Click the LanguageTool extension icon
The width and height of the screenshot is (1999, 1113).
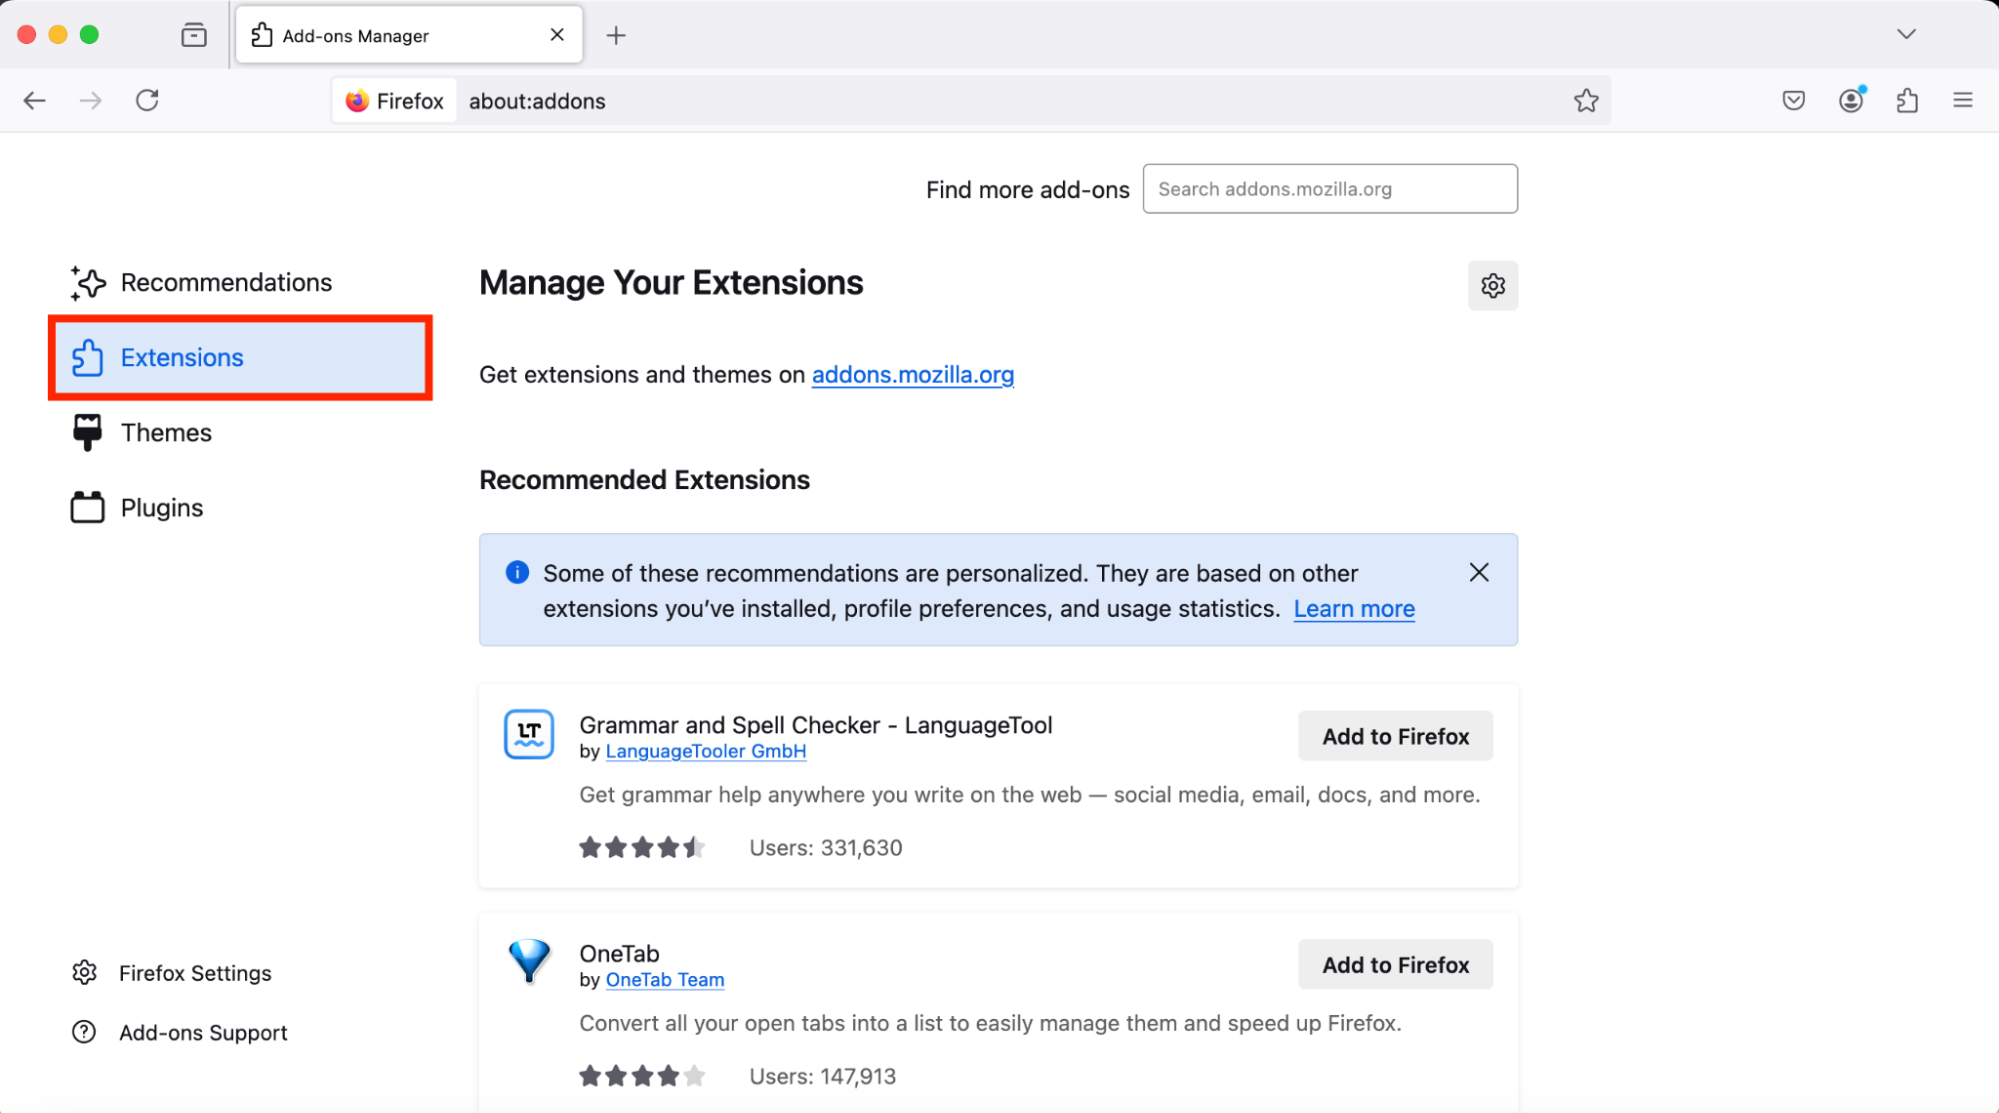click(x=529, y=734)
